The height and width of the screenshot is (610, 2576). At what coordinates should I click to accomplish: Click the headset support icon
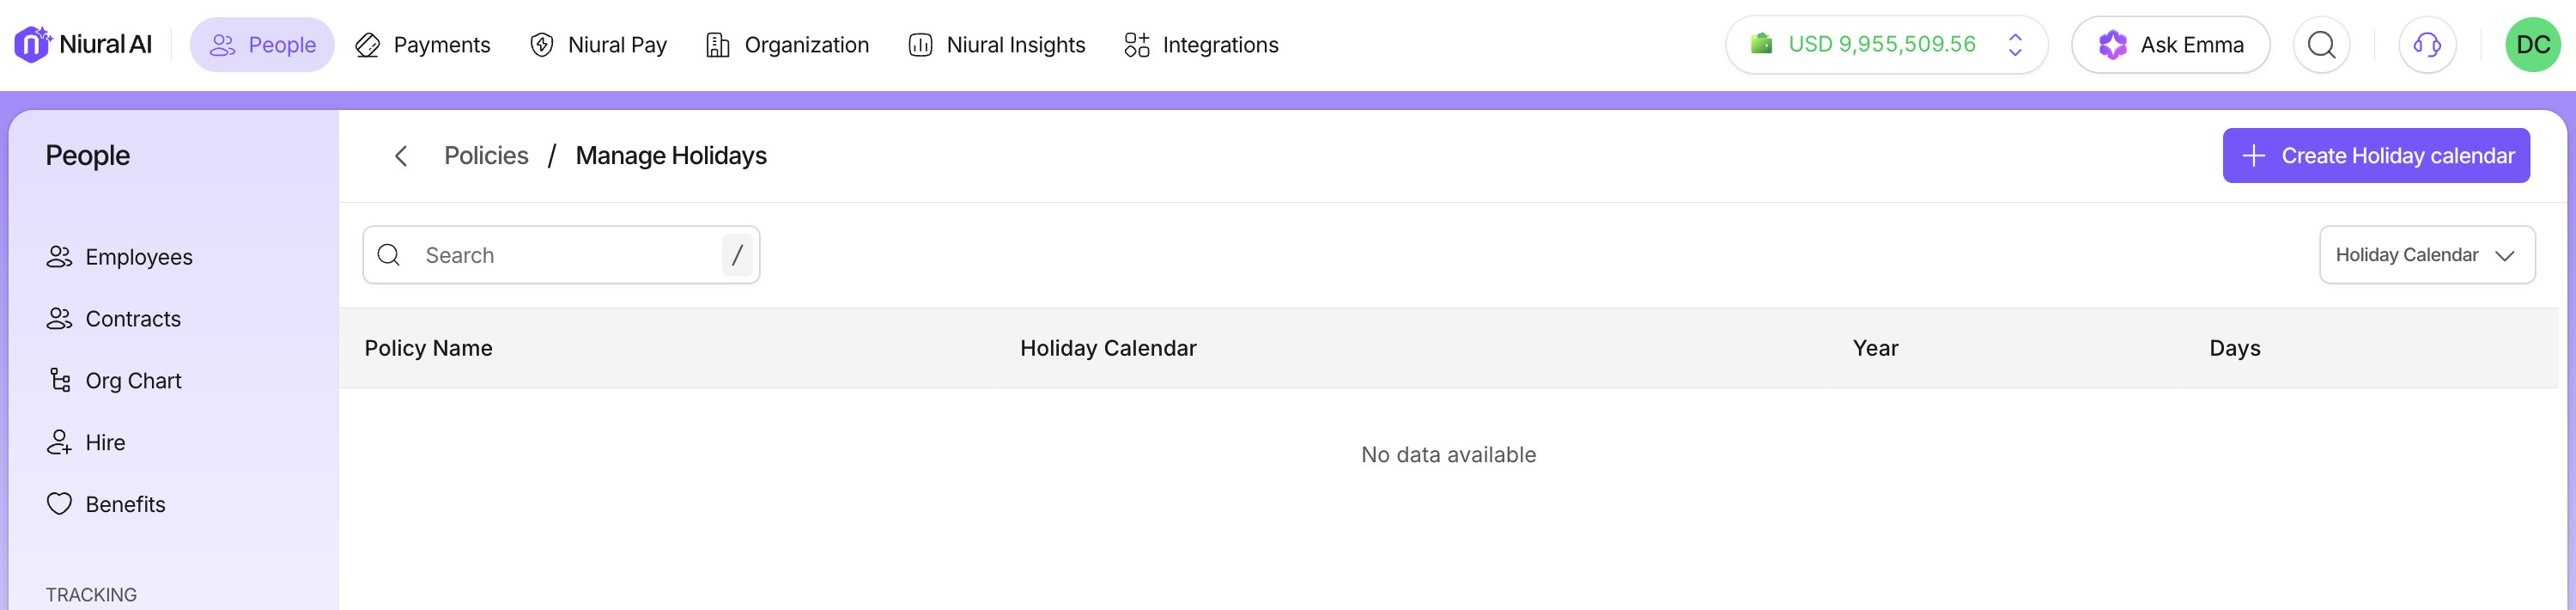2426,45
